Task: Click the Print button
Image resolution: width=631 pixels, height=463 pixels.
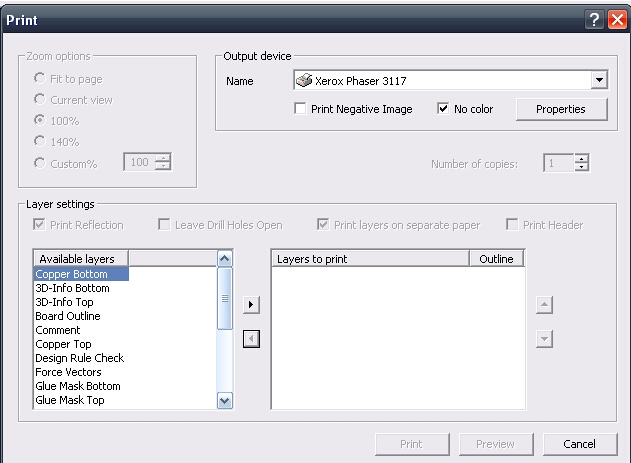Action: coord(412,444)
